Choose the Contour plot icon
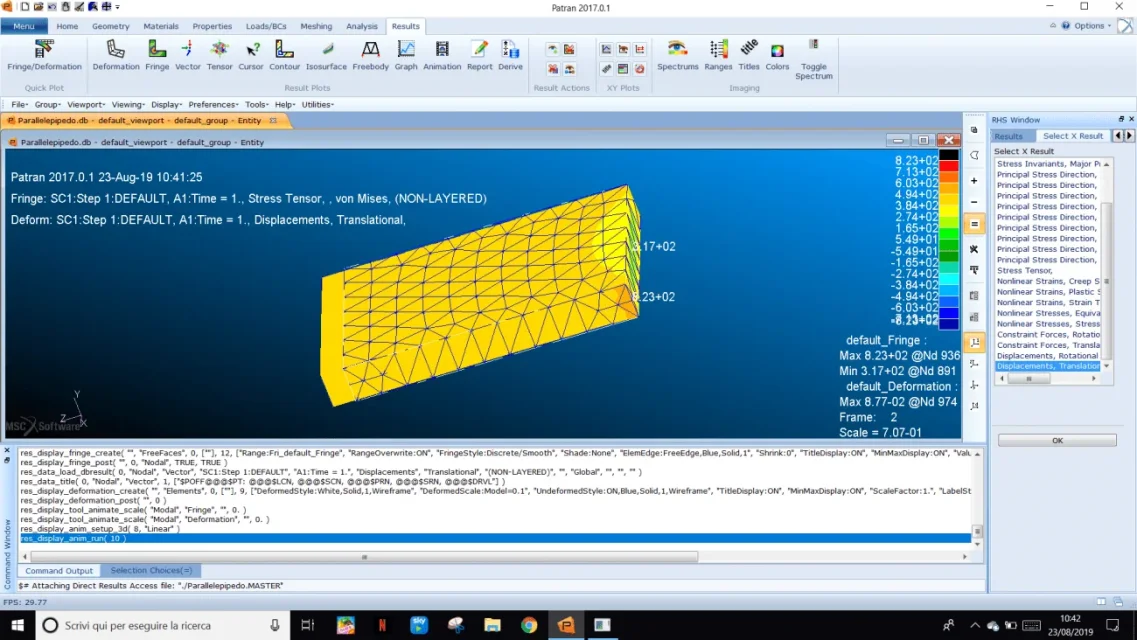 tap(284, 55)
